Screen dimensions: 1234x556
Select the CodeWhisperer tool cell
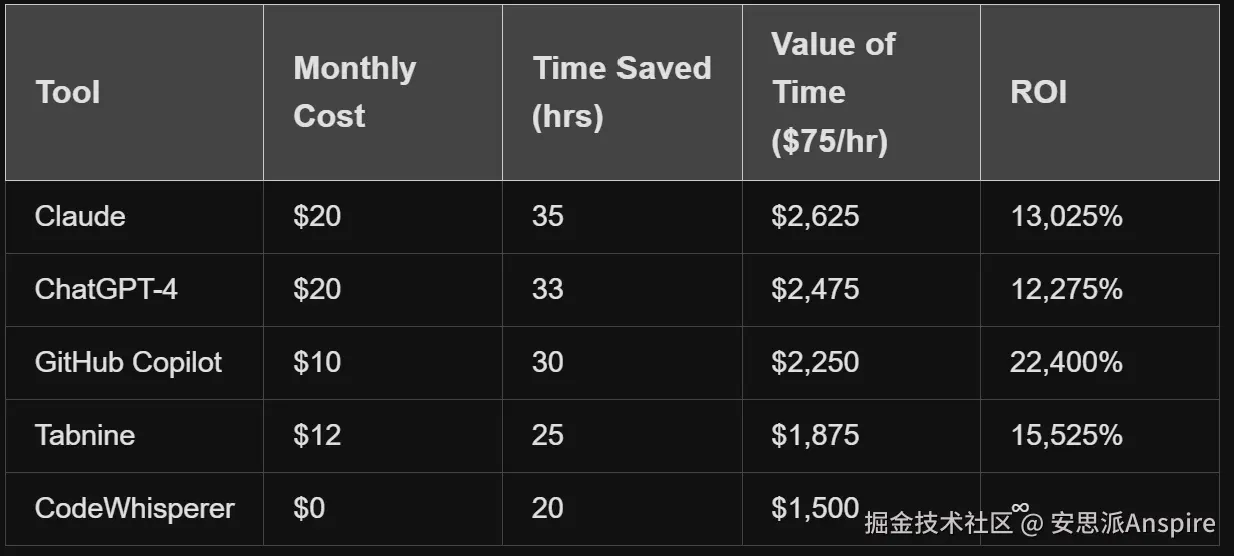[x=134, y=508]
